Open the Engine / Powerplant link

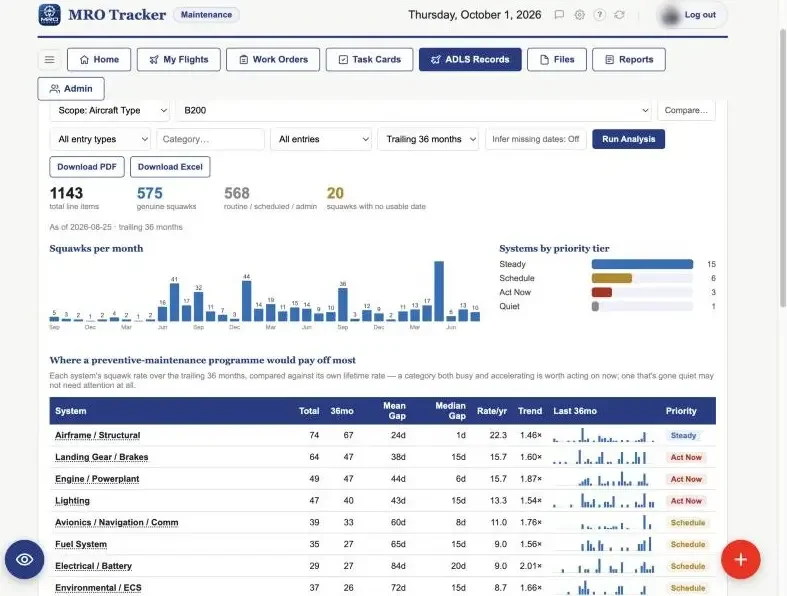pyautogui.click(x=97, y=479)
